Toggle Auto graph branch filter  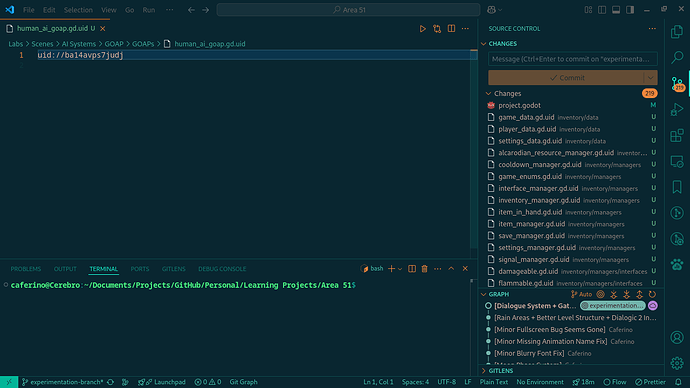click(x=582, y=294)
